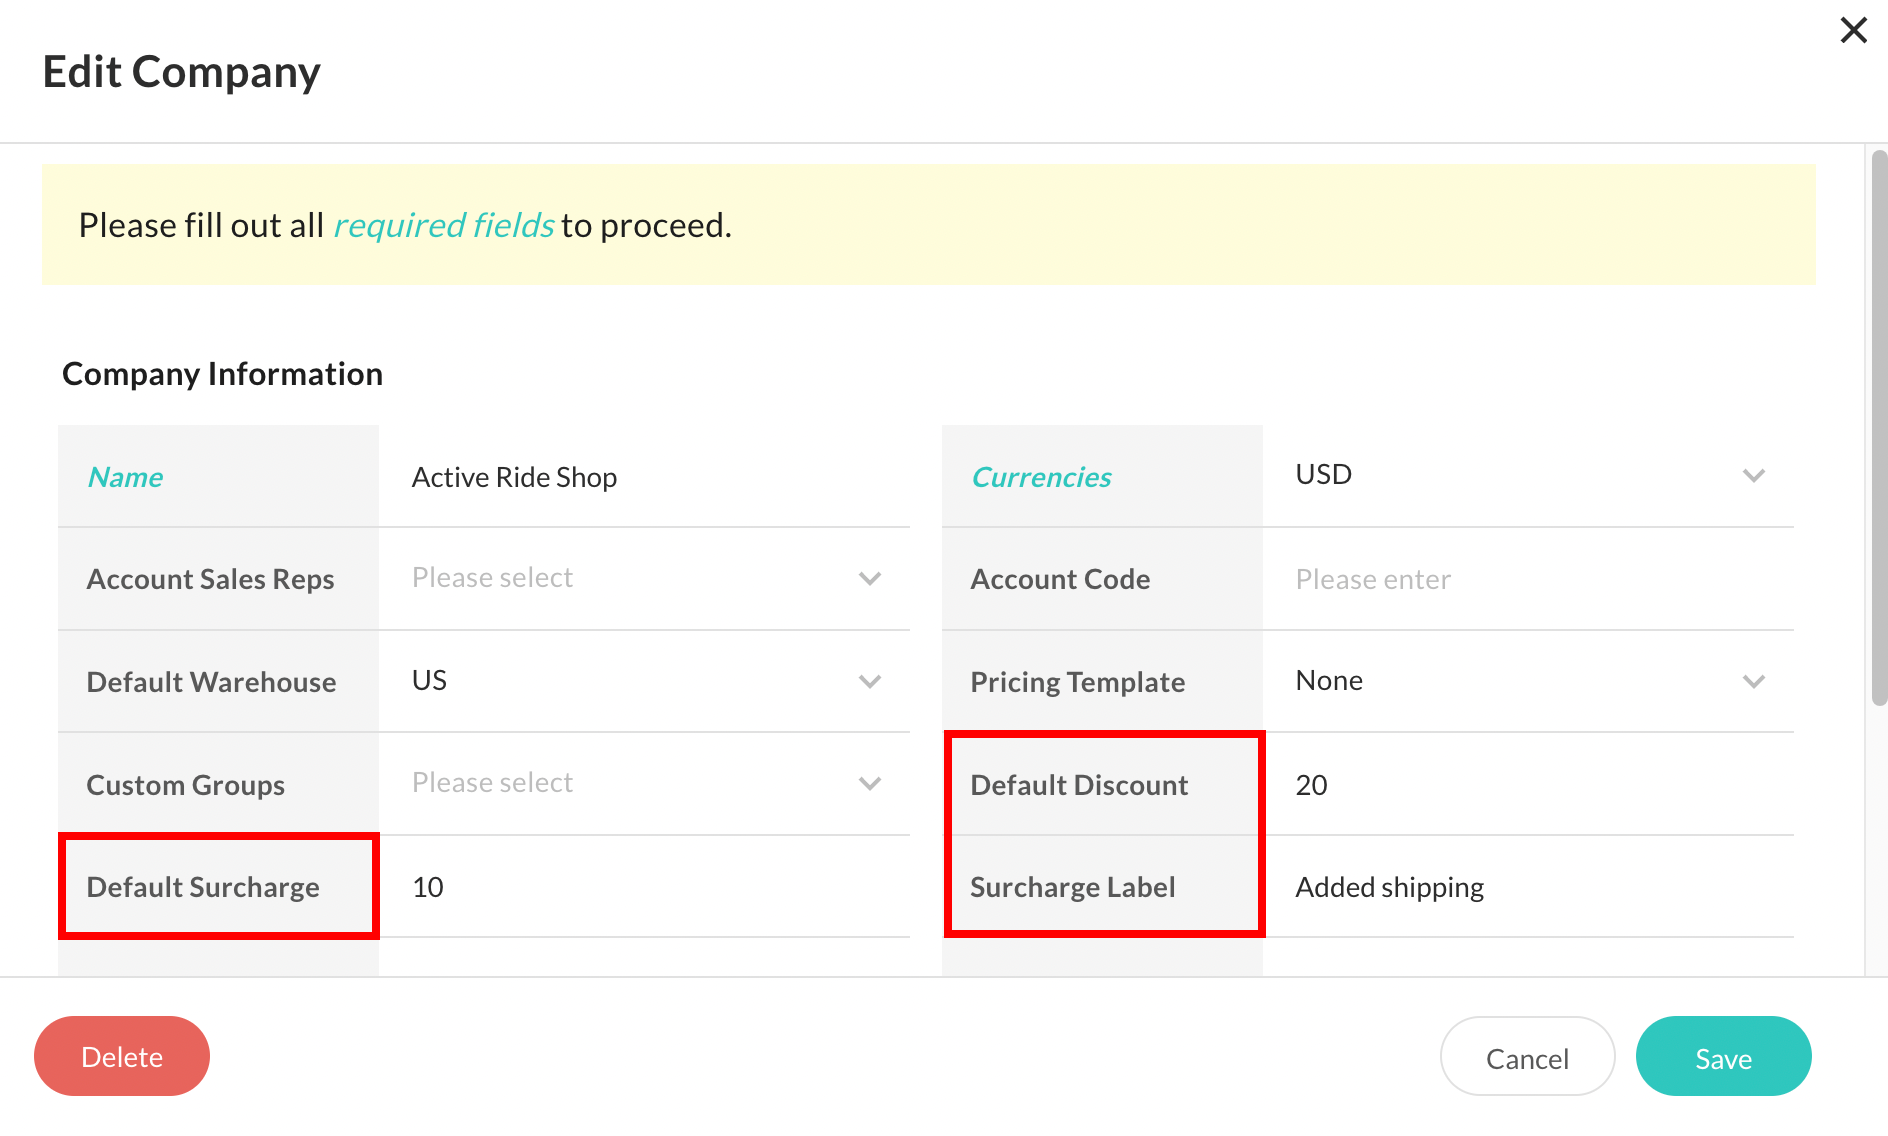Open the Account Sales Reps dropdown
The width and height of the screenshot is (1888, 1136).
click(x=644, y=578)
